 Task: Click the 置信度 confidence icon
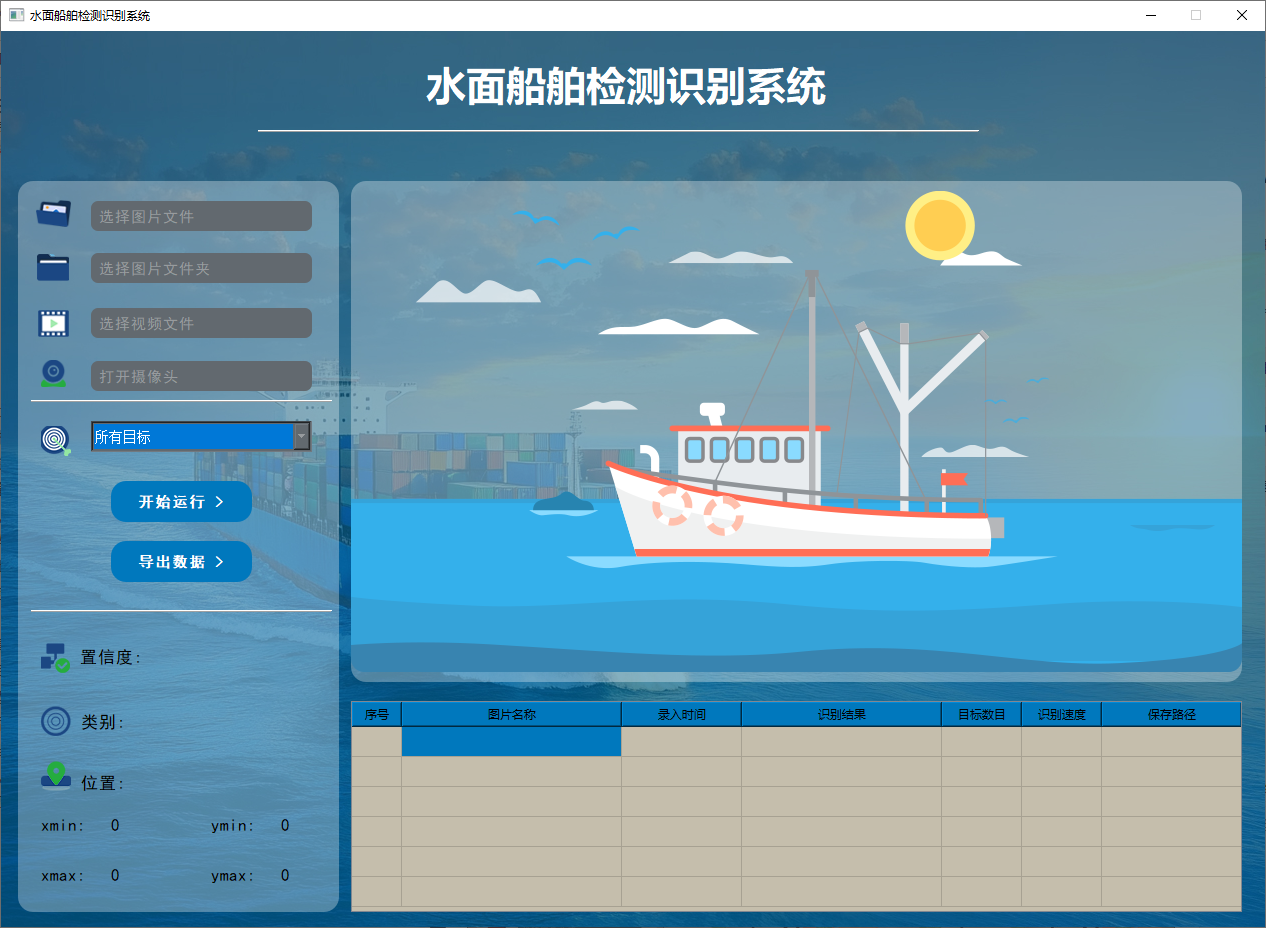pos(55,657)
